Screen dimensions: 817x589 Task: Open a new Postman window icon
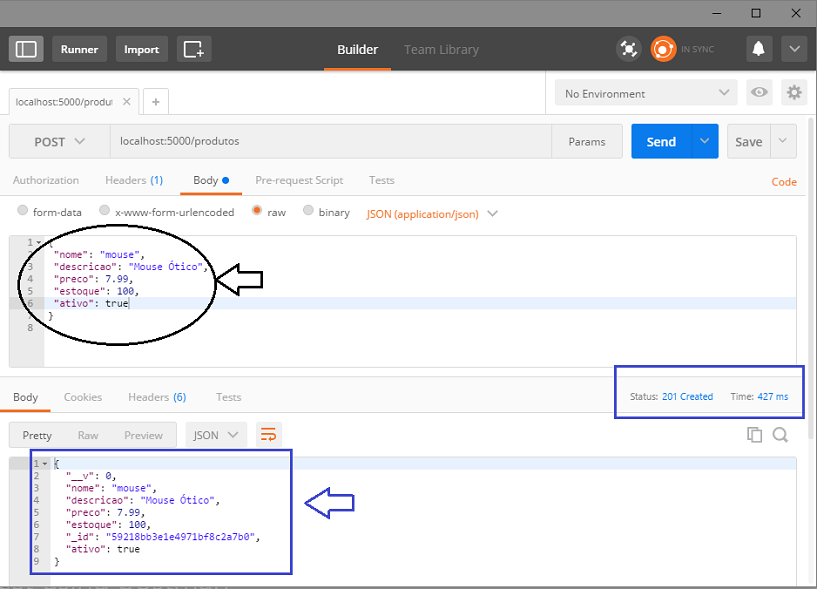(194, 50)
